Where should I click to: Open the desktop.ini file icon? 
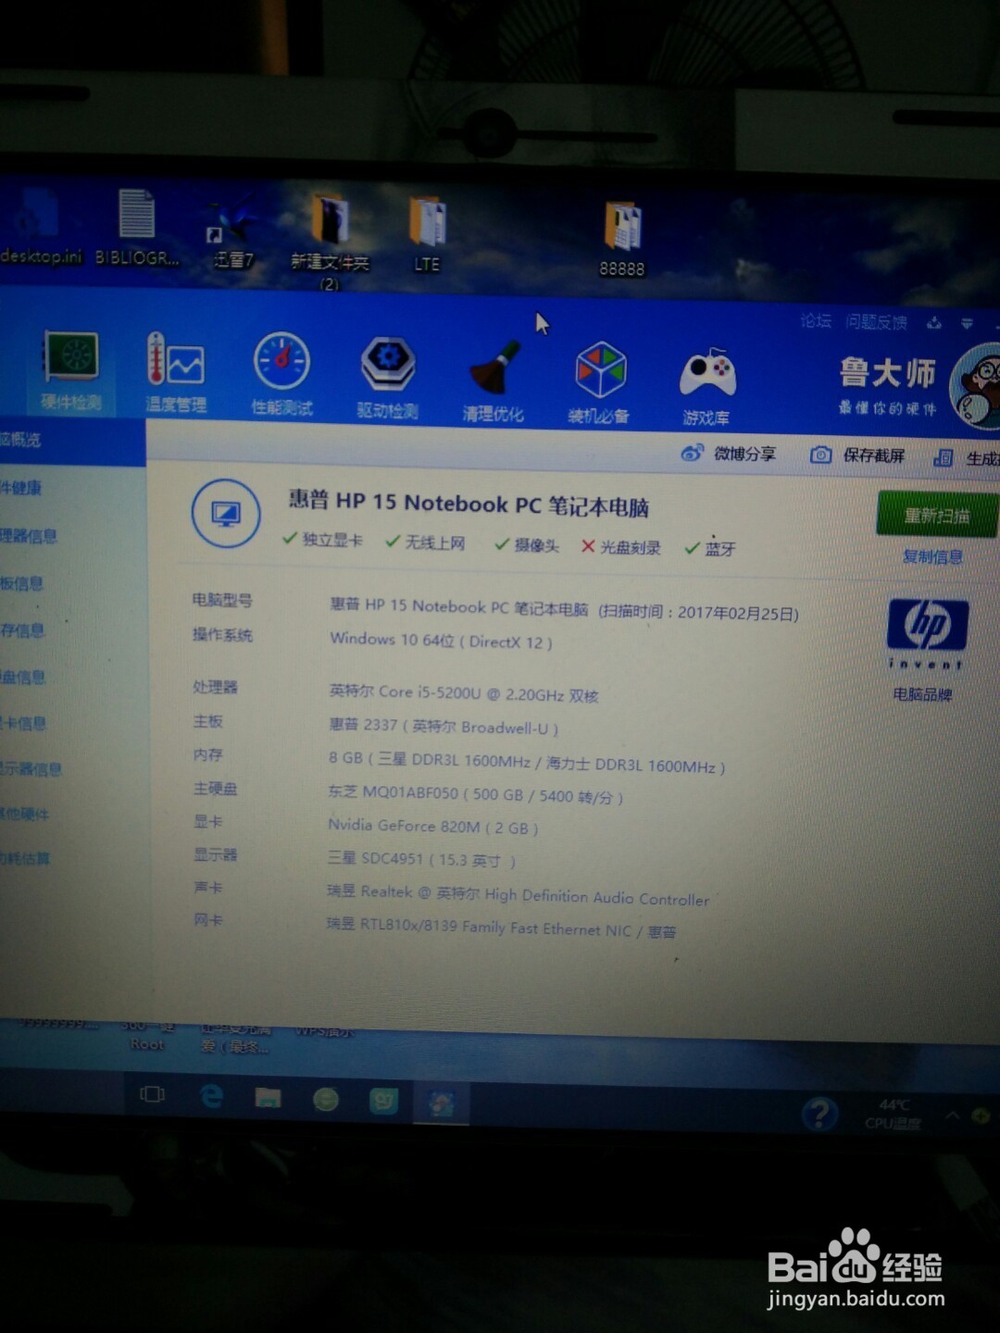40,225
